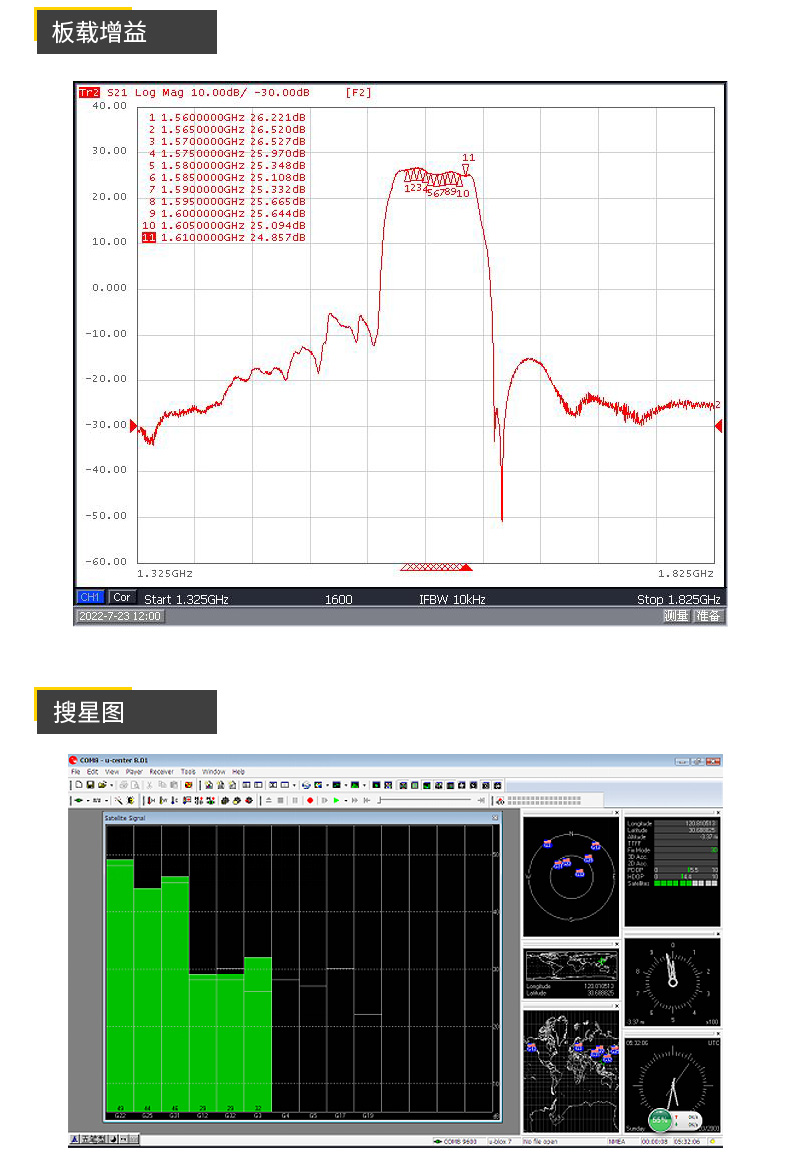
Task: Click the Stop button in player toolbar
Action: pos(282,800)
